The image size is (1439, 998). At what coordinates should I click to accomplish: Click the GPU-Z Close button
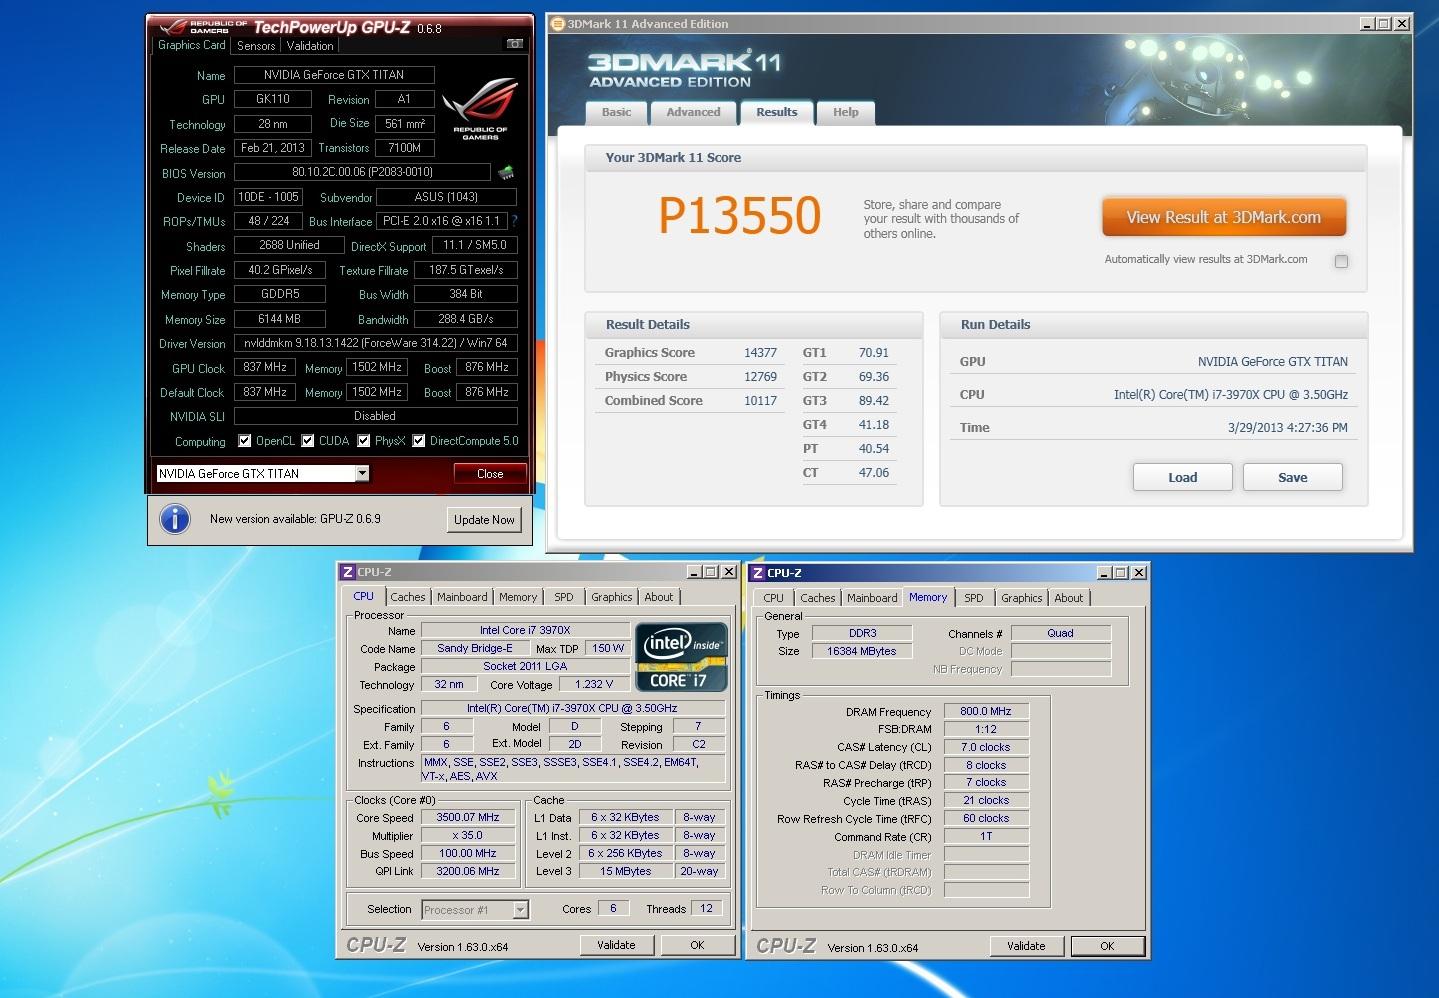click(490, 474)
